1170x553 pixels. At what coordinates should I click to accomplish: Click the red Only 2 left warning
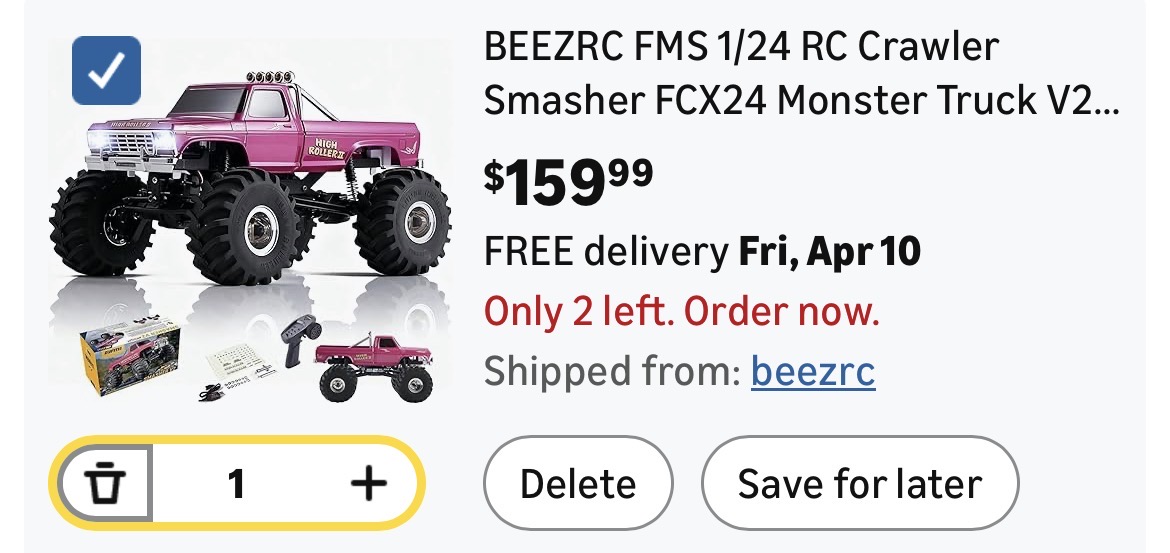pyautogui.click(x=682, y=313)
